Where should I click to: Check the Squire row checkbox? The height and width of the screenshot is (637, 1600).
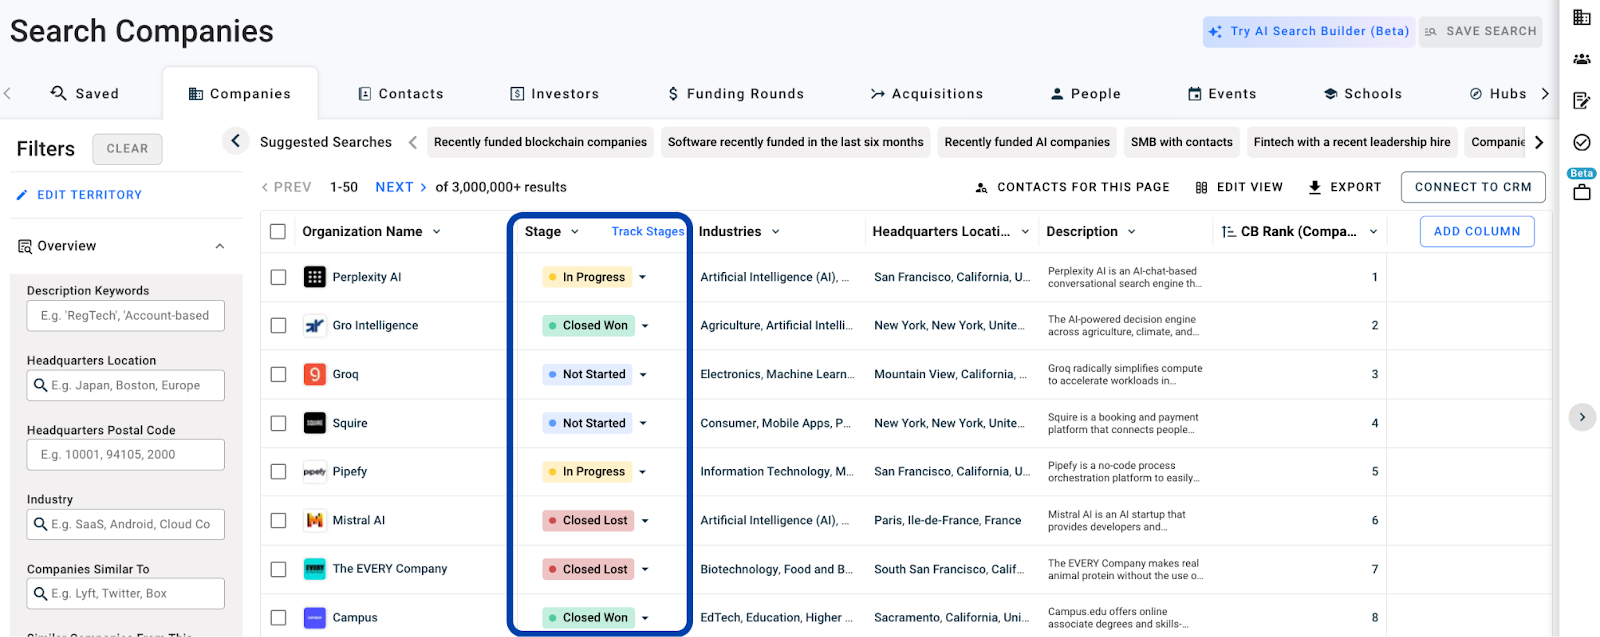coord(278,423)
